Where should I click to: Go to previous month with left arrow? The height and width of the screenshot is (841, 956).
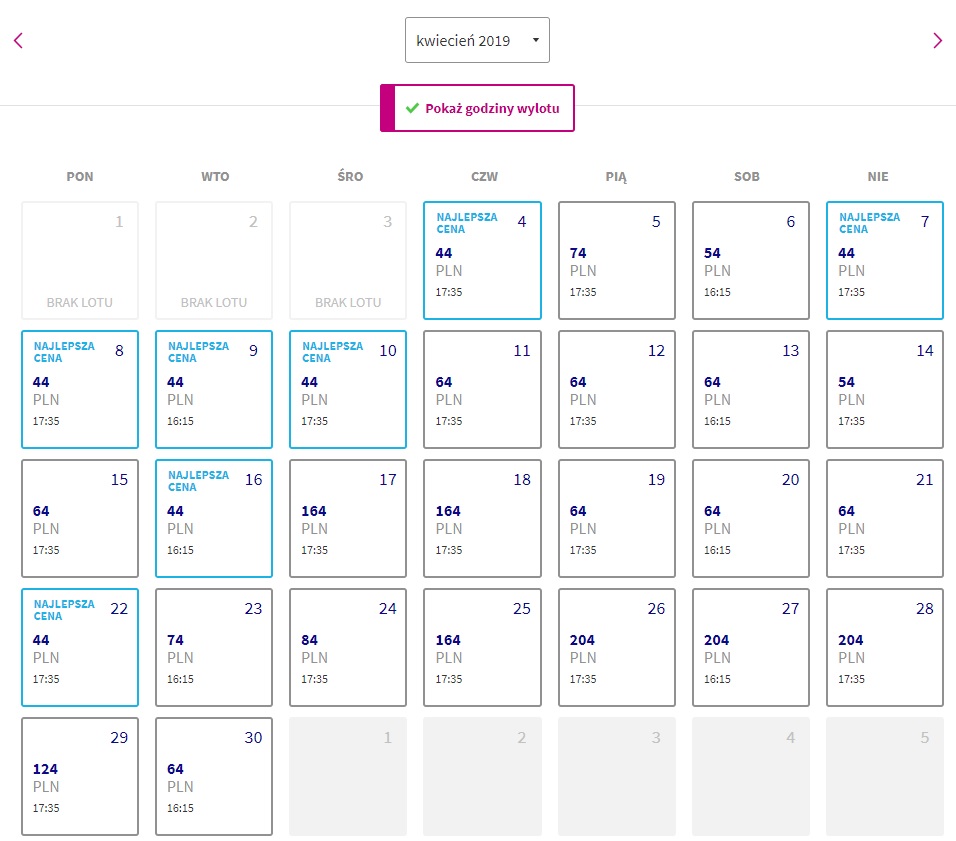[x=18, y=40]
